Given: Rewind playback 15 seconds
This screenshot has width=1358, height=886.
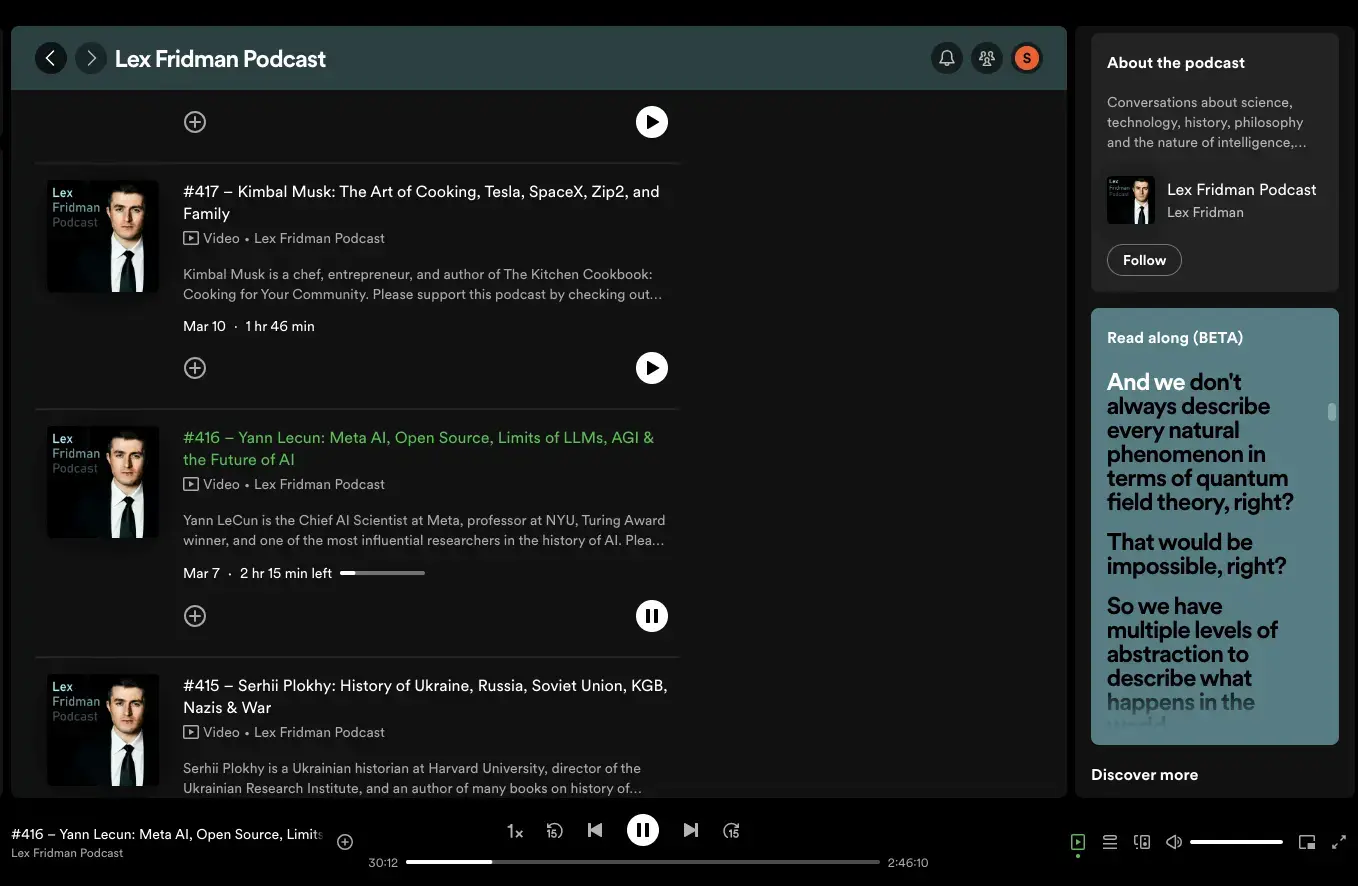Looking at the screenshot, I should (555, 830).
